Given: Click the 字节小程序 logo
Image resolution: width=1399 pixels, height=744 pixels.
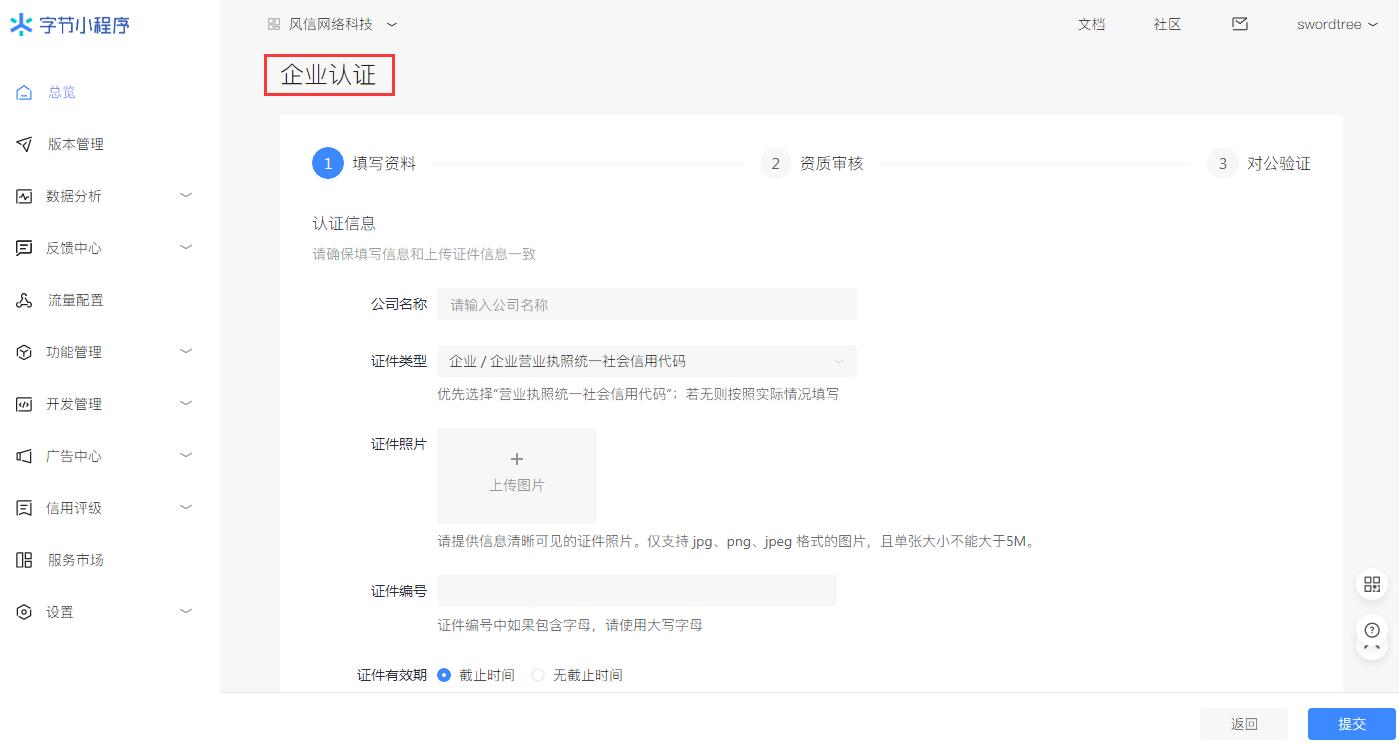Looking at the screenshot, I should pyautogui.click(x=70, y=25).
